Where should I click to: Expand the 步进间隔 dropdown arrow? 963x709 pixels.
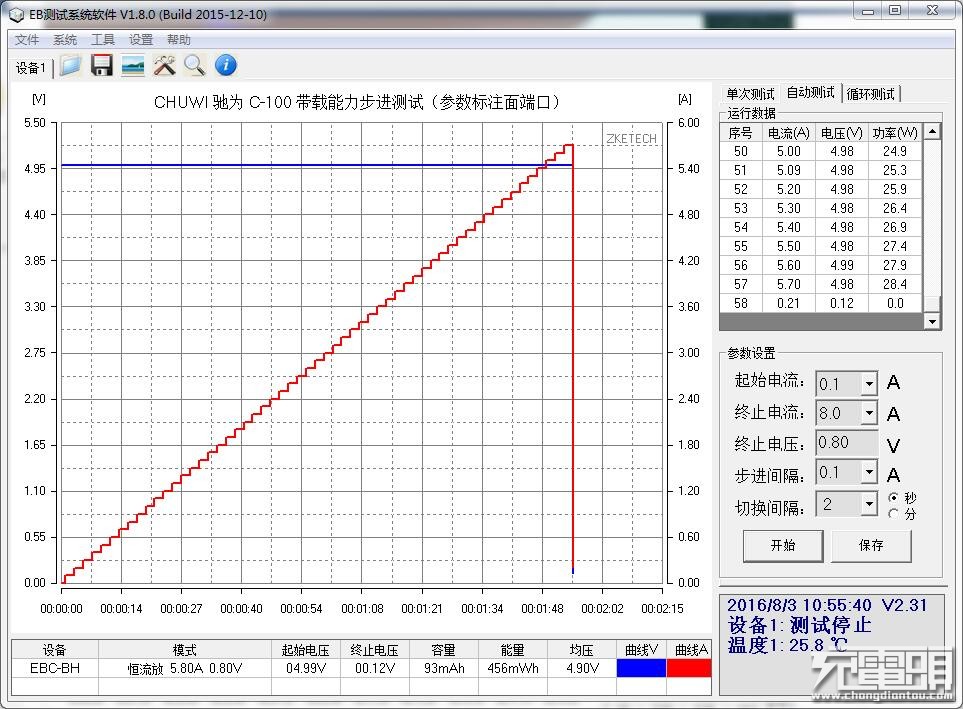869,472
